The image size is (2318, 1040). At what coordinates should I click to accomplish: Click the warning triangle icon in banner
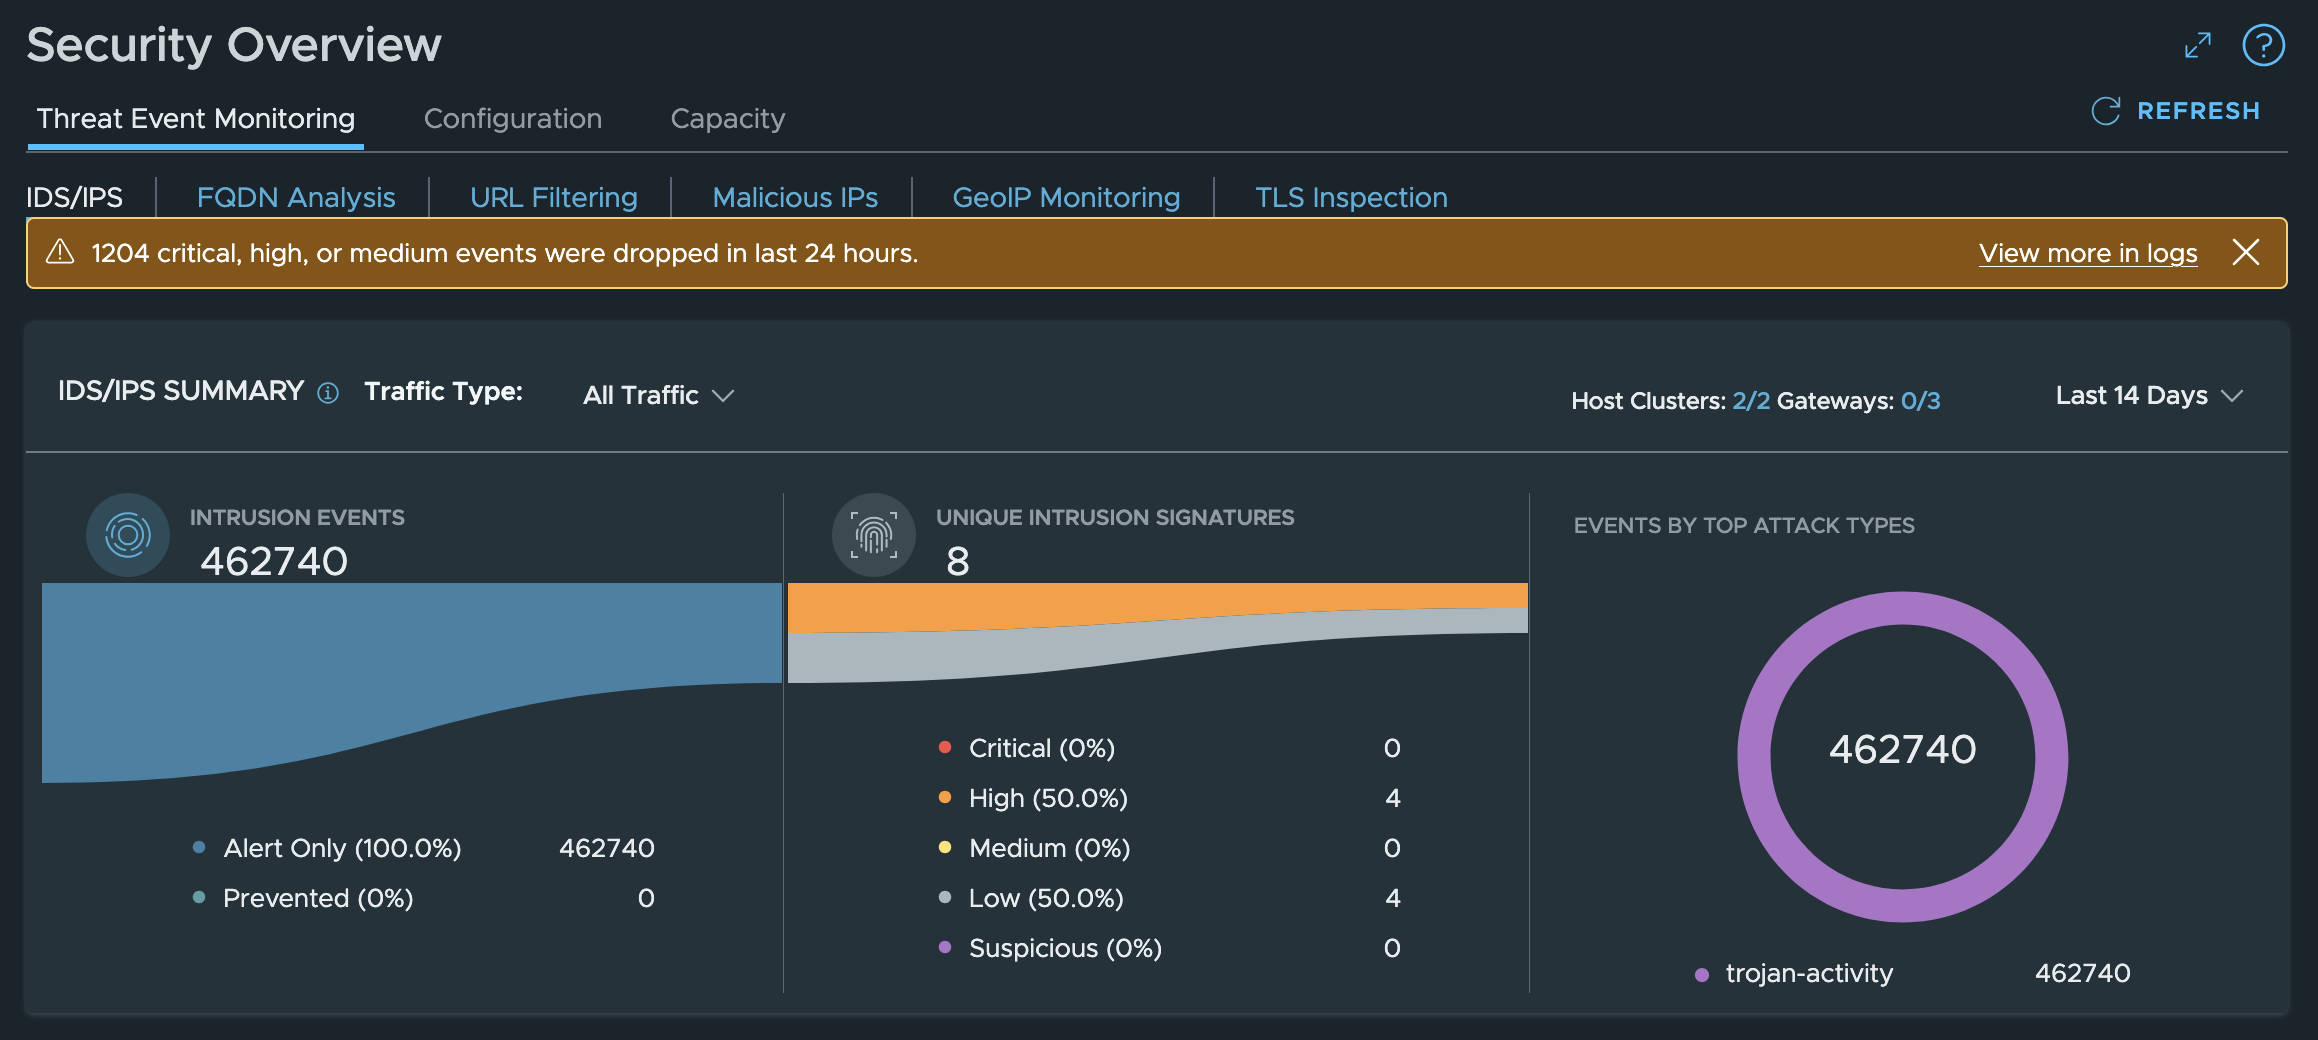point(60,252)
